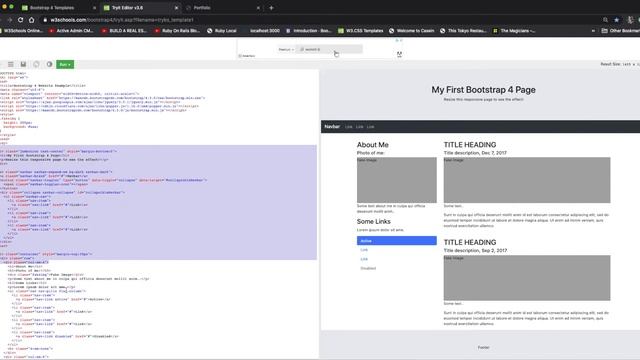Image resolution: width=640 pixels, height=360 pixels.
Task: Run the code with green Run button
Action: [65, 64]
